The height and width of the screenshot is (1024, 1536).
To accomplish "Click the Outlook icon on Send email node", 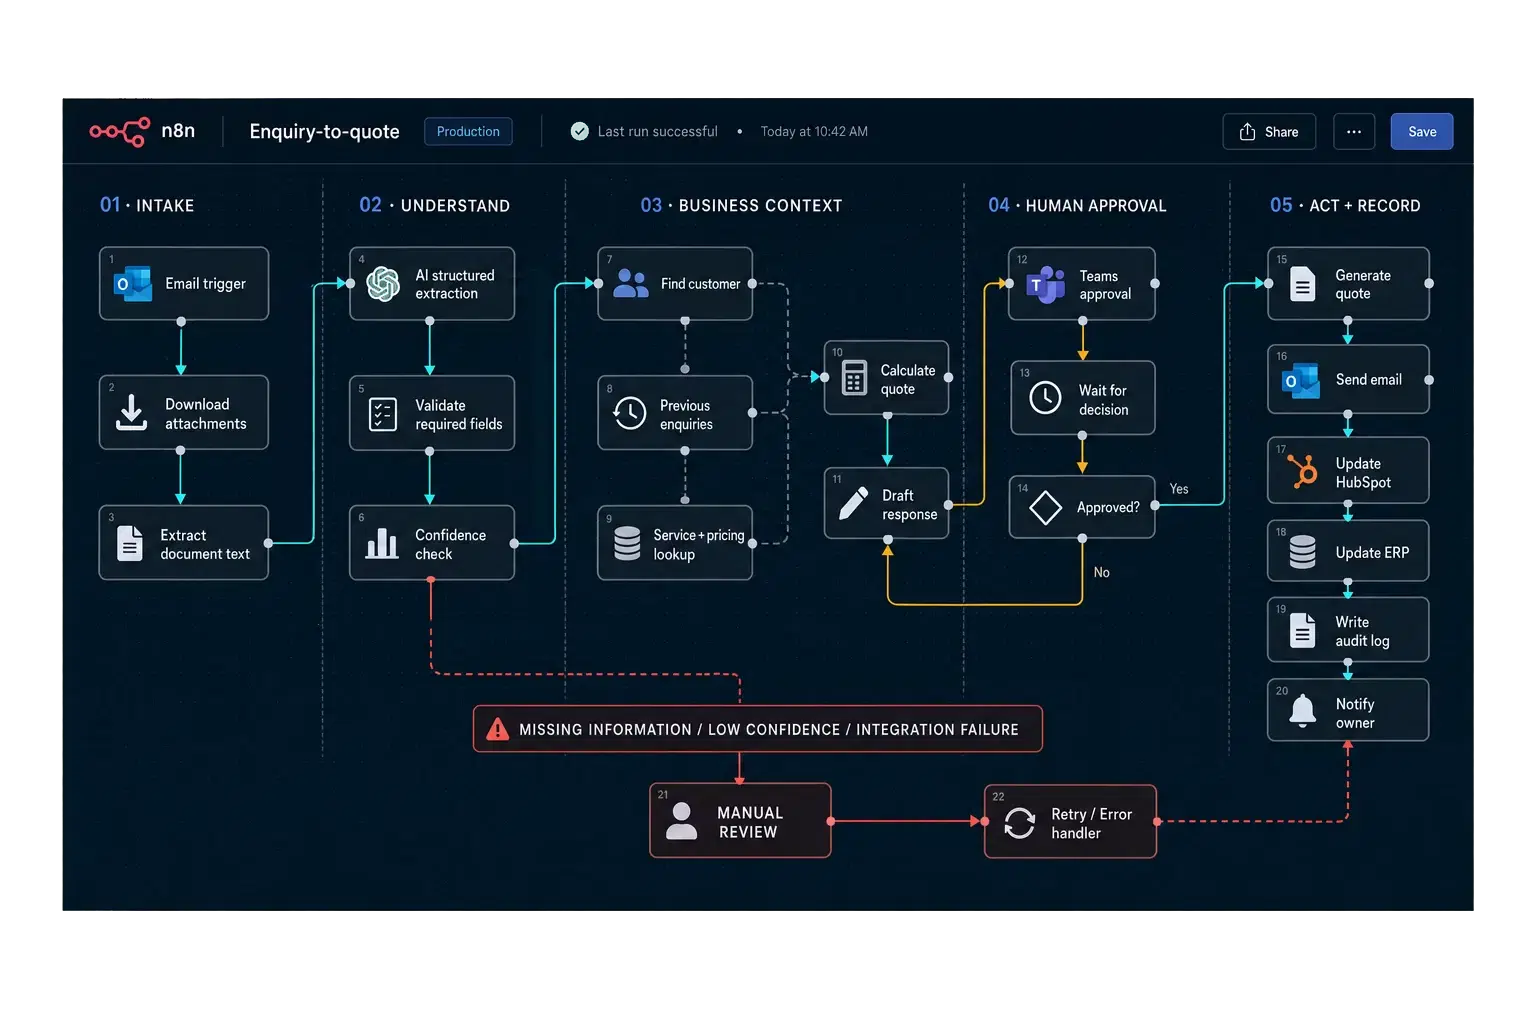I will [1301, 380].
